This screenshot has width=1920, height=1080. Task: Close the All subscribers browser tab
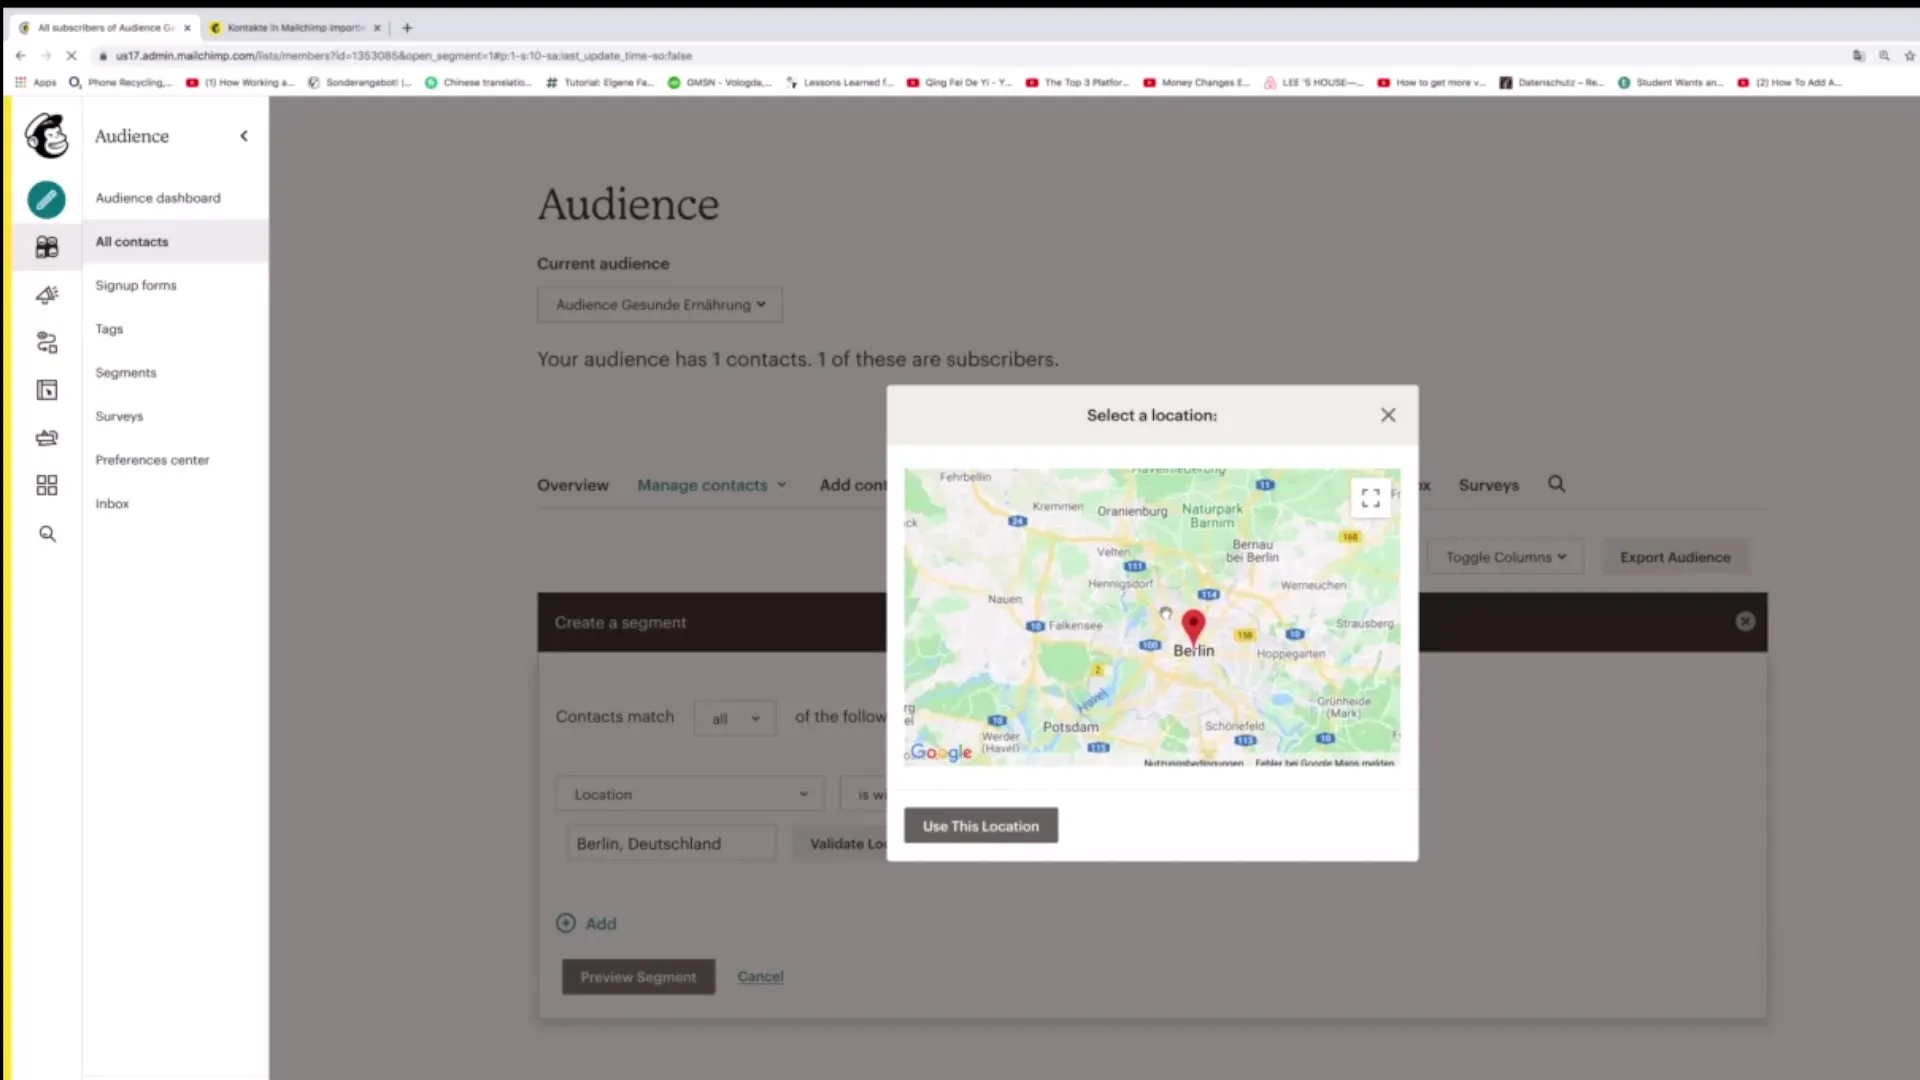[x=187, y=28]
